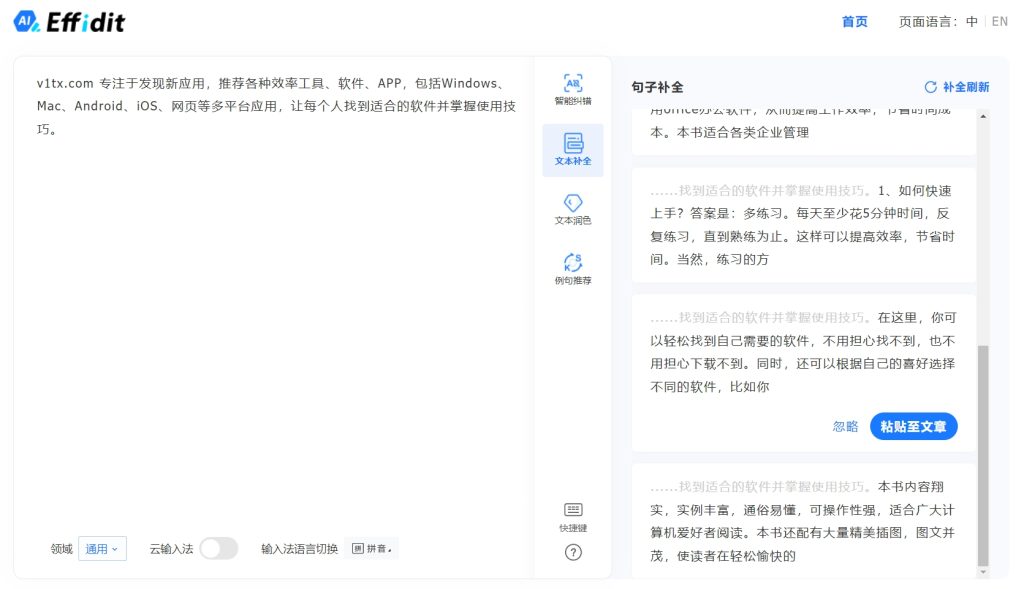
Task: Click the suggestions panel scrollbar thumb
Action: (x=983, y=455)
